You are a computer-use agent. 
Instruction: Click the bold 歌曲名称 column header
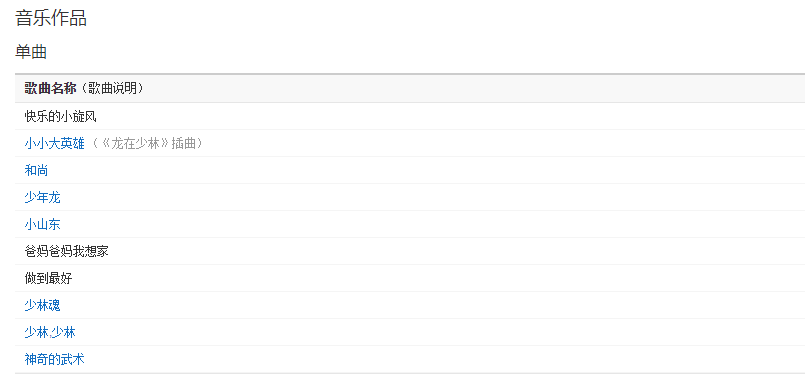pos(50,88)
